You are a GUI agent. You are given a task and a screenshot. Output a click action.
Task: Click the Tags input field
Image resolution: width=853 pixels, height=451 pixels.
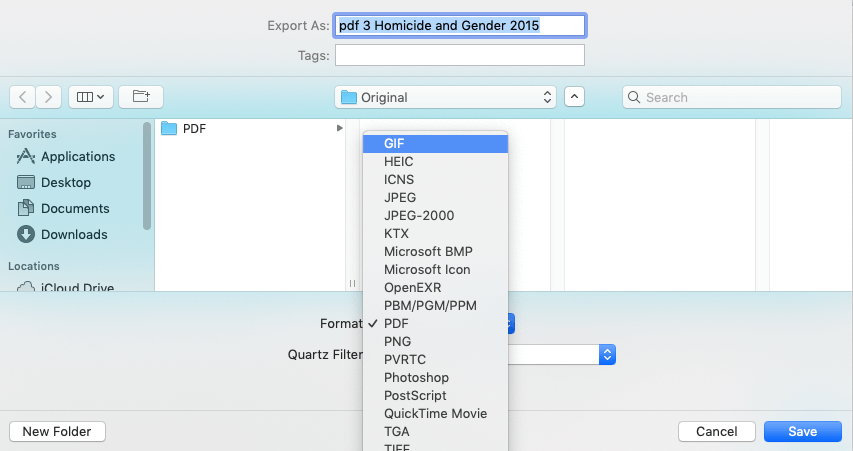(460, 55)
